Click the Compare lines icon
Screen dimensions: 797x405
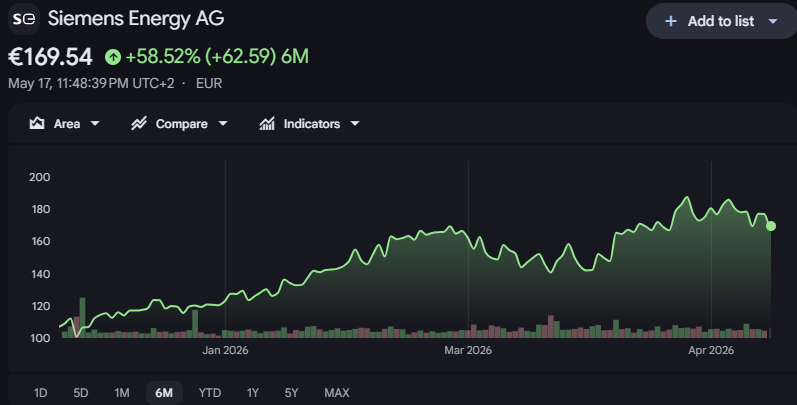point(139,123)
